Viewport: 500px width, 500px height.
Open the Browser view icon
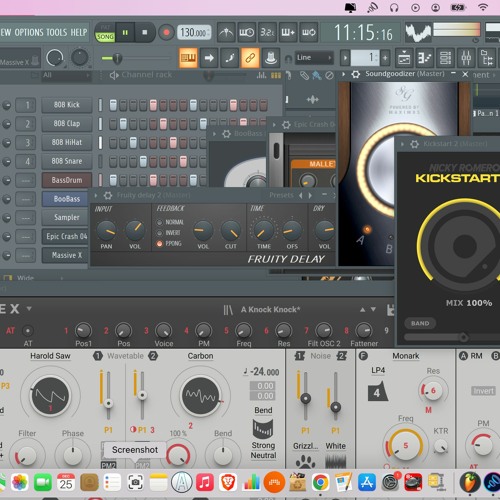point(487,58)
